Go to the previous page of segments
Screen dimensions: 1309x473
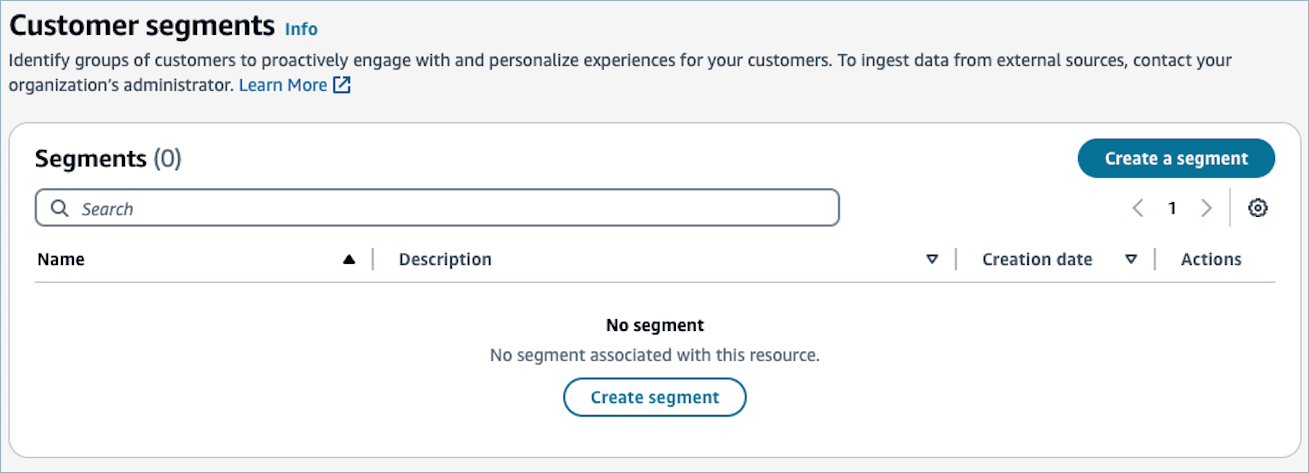1138,208
